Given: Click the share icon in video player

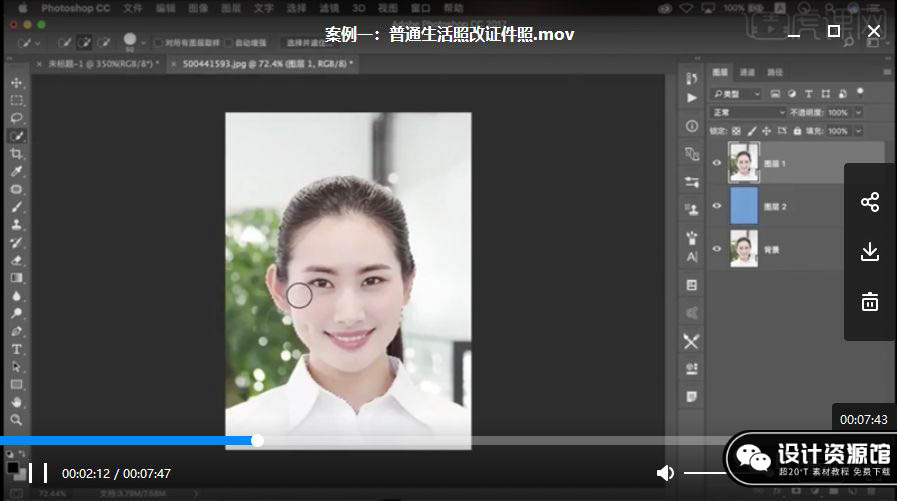Looking at the screenshot, I should pyautogui.click(x=870, y=202).
